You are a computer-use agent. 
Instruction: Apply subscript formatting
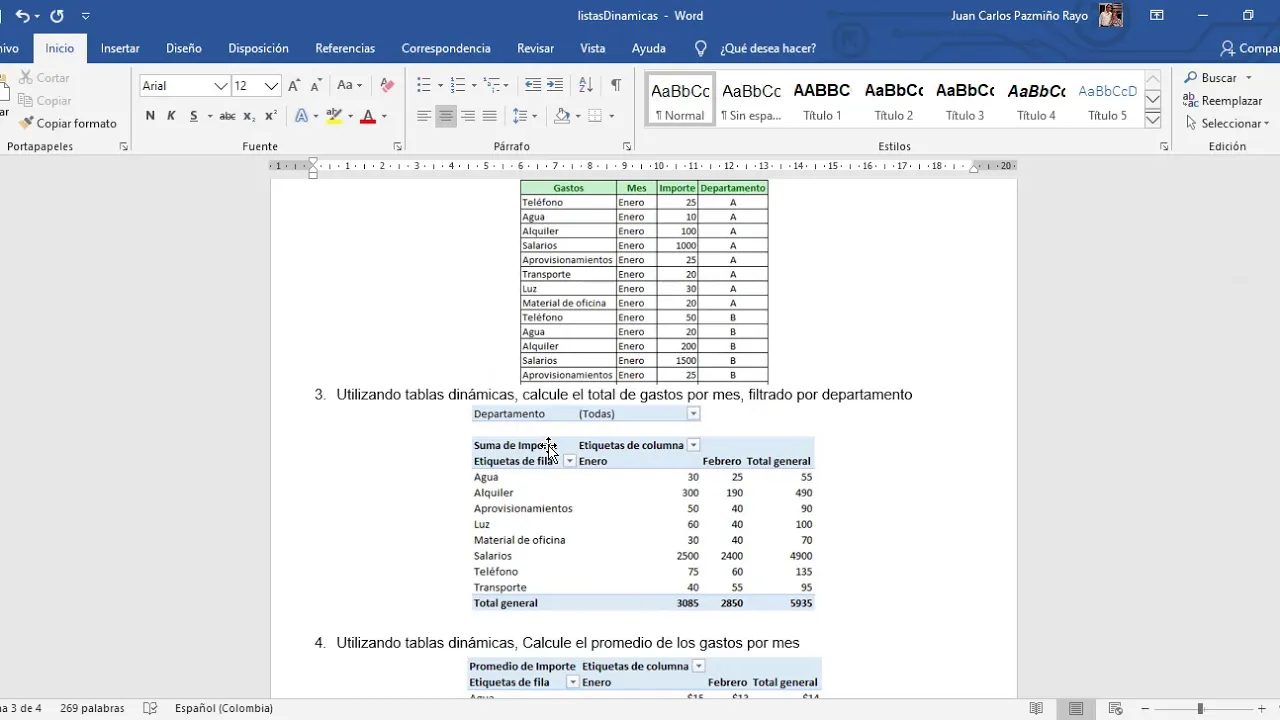(250, 116)
